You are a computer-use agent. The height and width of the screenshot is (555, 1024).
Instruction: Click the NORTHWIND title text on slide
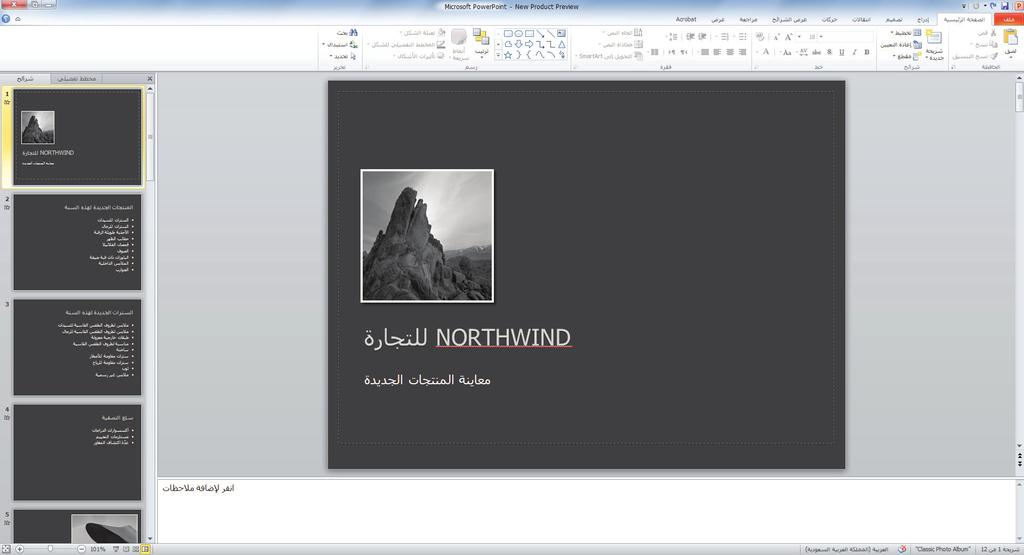click(x=503, y=338)
